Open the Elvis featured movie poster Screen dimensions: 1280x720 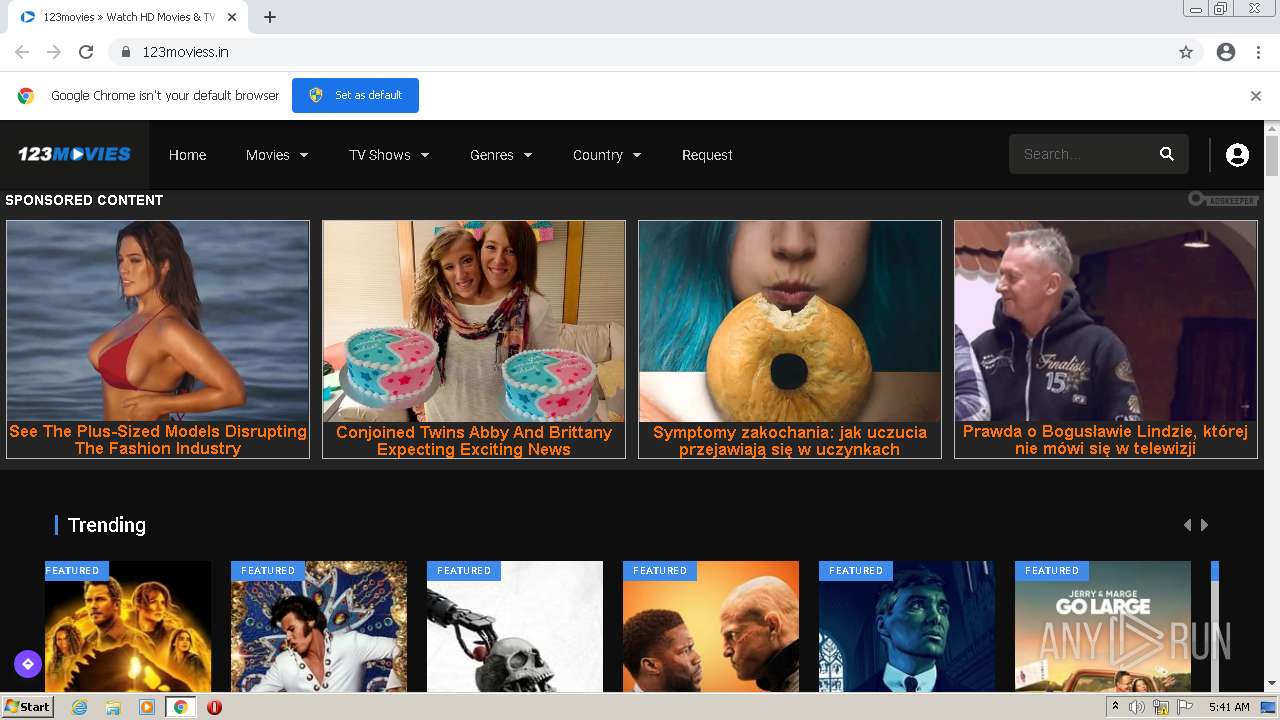(x=319, y=627)
